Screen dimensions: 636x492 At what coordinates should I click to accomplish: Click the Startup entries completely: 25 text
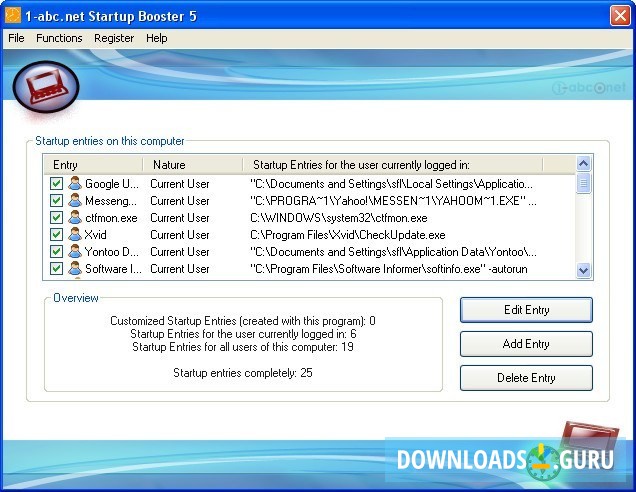[x=243, y=373]
